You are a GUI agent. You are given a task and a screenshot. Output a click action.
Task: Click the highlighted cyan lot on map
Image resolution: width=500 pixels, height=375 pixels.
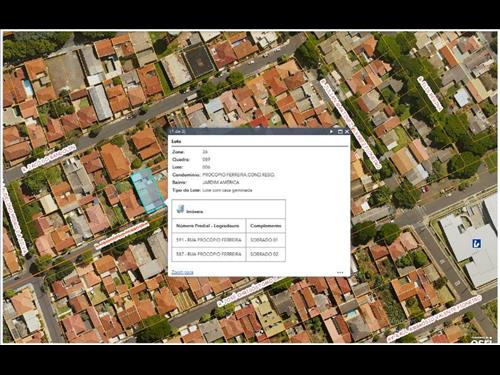tap(147, 191)
